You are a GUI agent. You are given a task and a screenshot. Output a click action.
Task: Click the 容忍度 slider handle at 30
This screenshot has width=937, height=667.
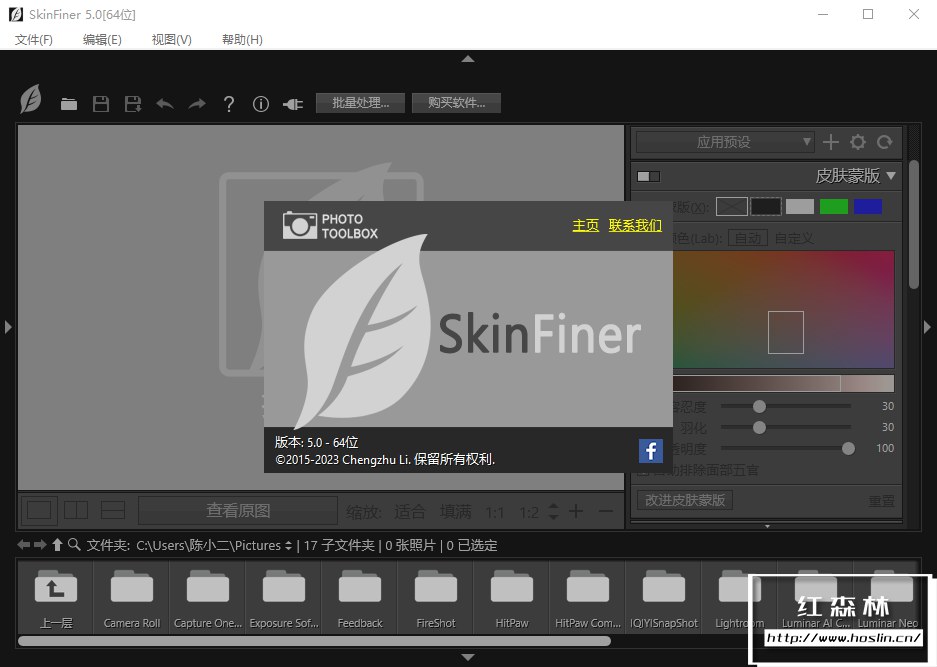point(759,406)
